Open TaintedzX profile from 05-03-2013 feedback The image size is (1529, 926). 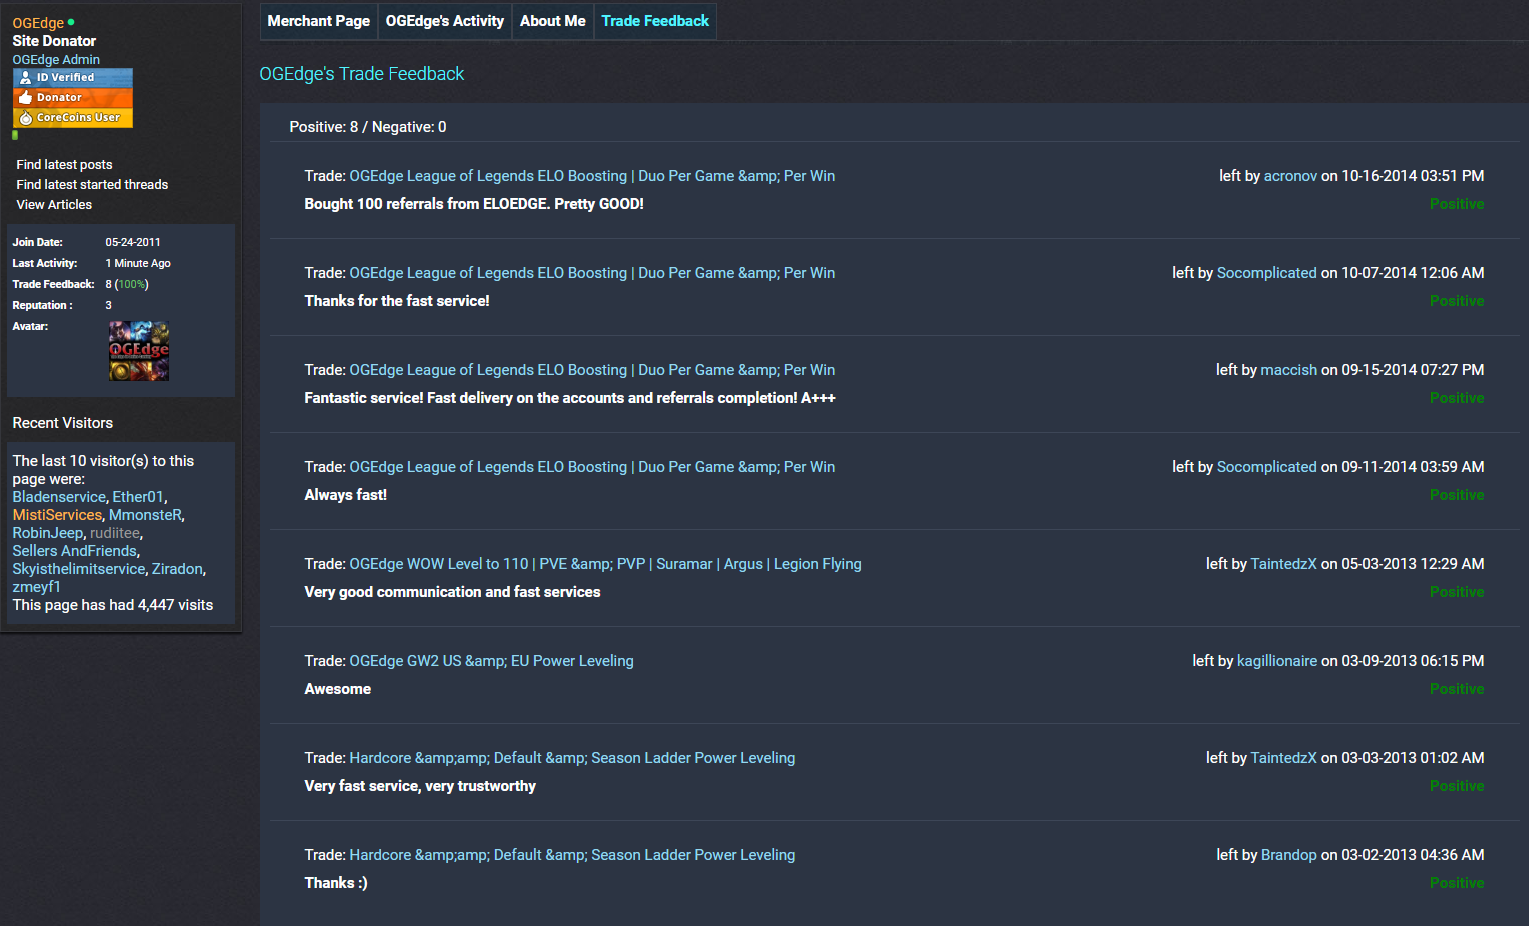click(x=1283, y=564)
